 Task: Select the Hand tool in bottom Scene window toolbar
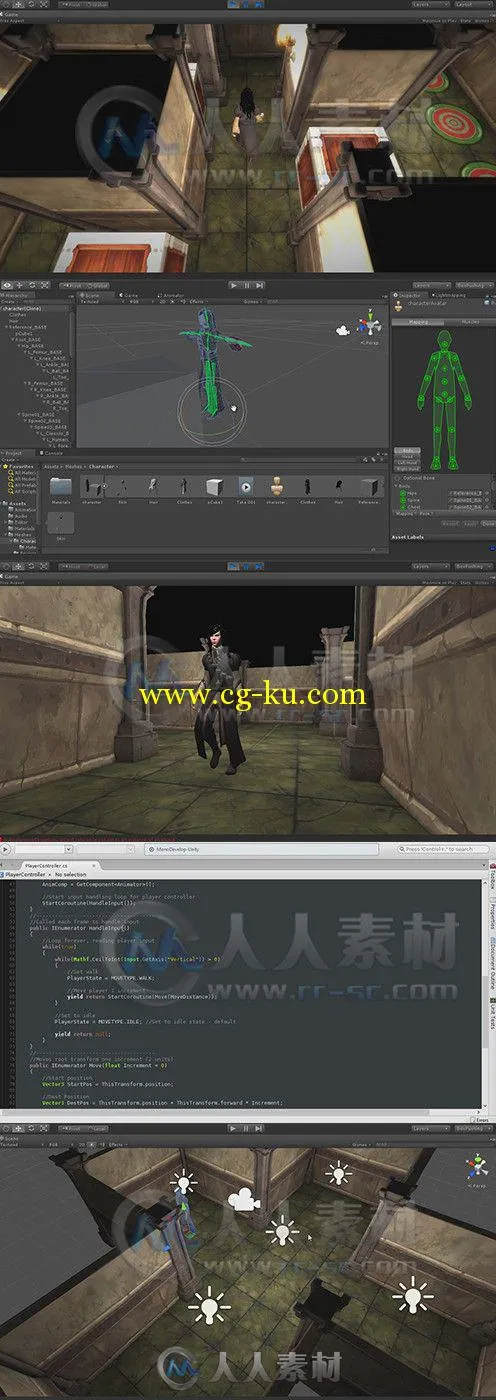click(x=6, y=1127)
